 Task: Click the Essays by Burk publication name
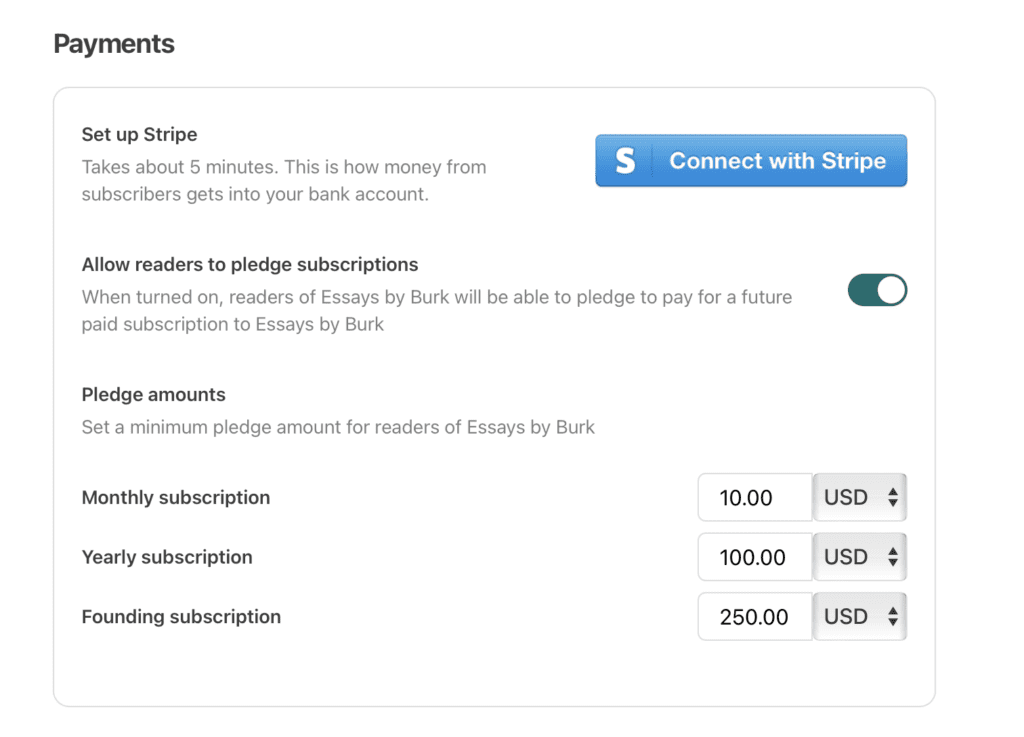385,296
